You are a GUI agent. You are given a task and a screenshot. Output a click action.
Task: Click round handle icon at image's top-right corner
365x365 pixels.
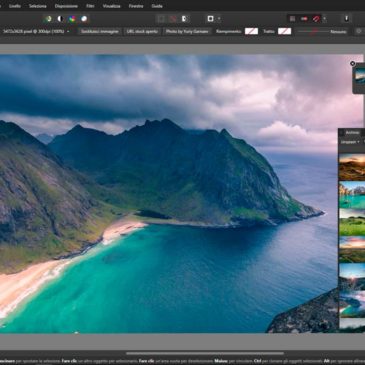click(353, 63)
